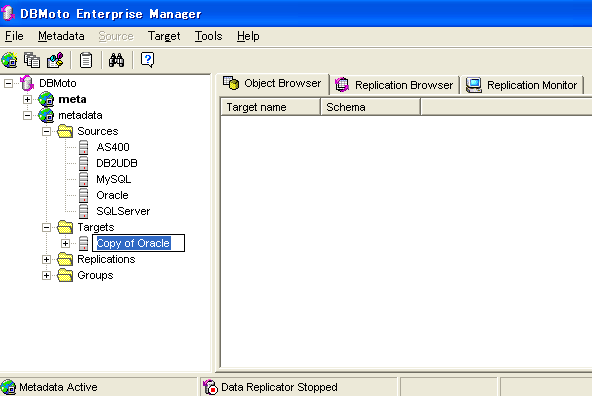Select the MySQL source label

(x=114, y=179)
